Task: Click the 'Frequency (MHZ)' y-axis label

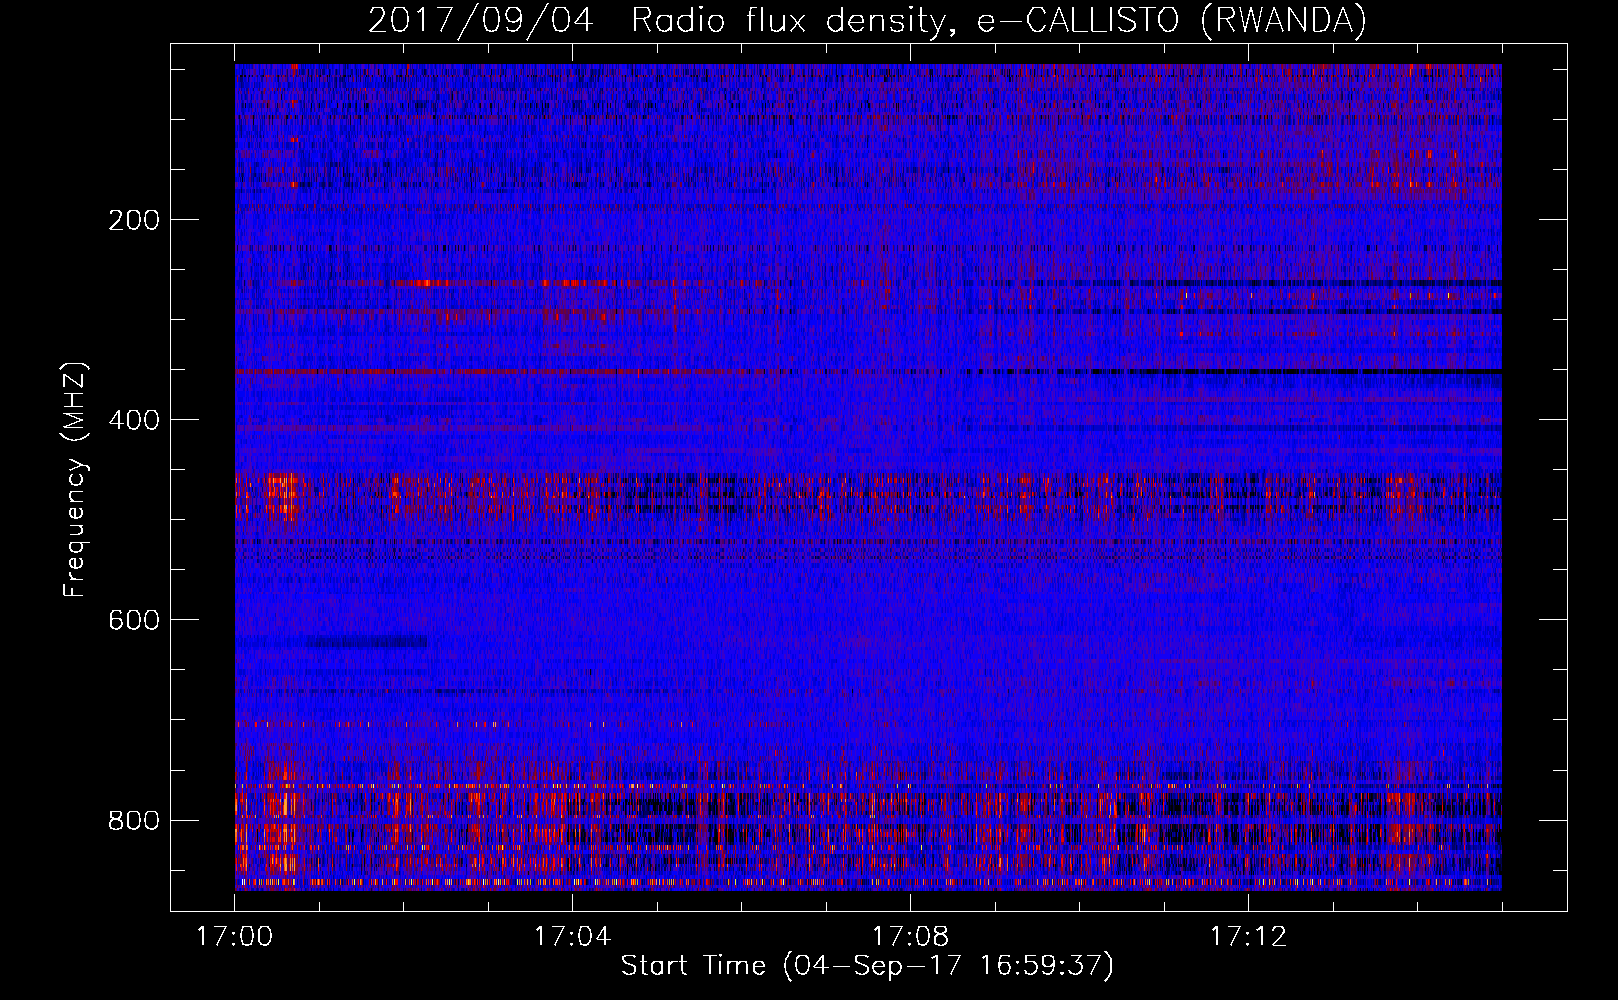Action: coord(75,479)
